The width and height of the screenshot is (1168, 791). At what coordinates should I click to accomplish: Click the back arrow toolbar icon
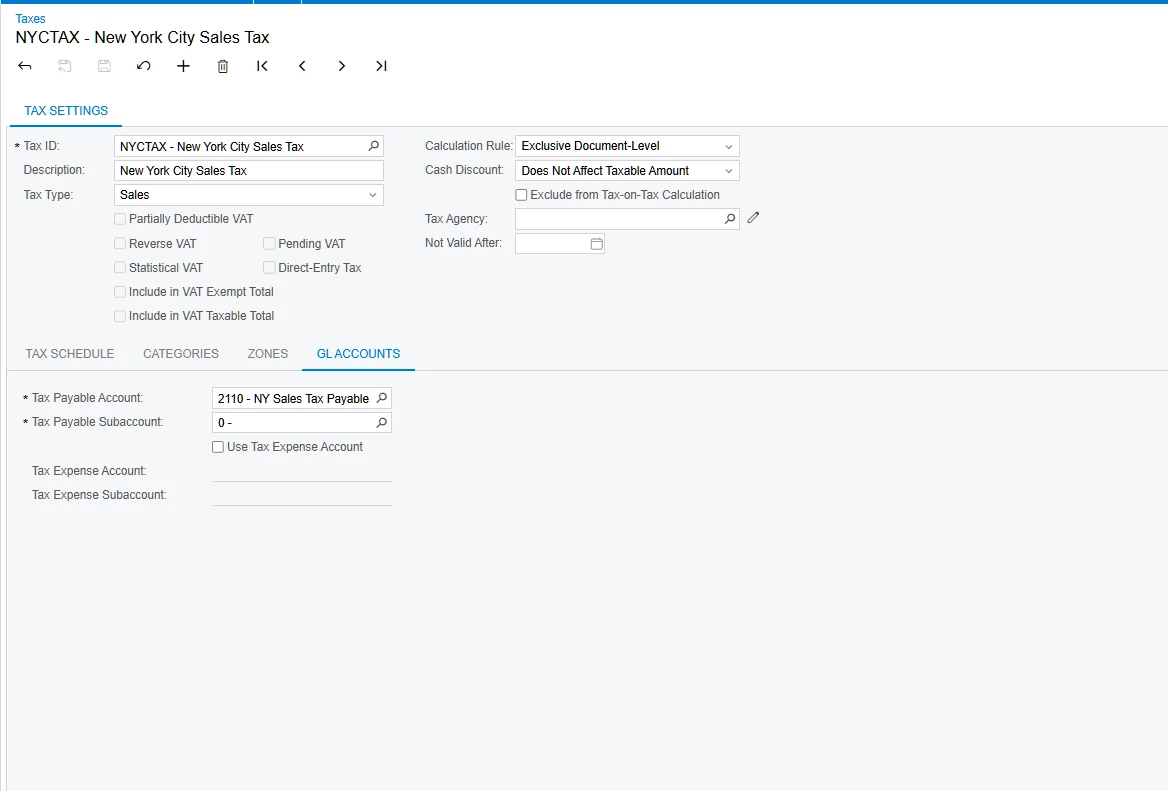tap(25, 66)
